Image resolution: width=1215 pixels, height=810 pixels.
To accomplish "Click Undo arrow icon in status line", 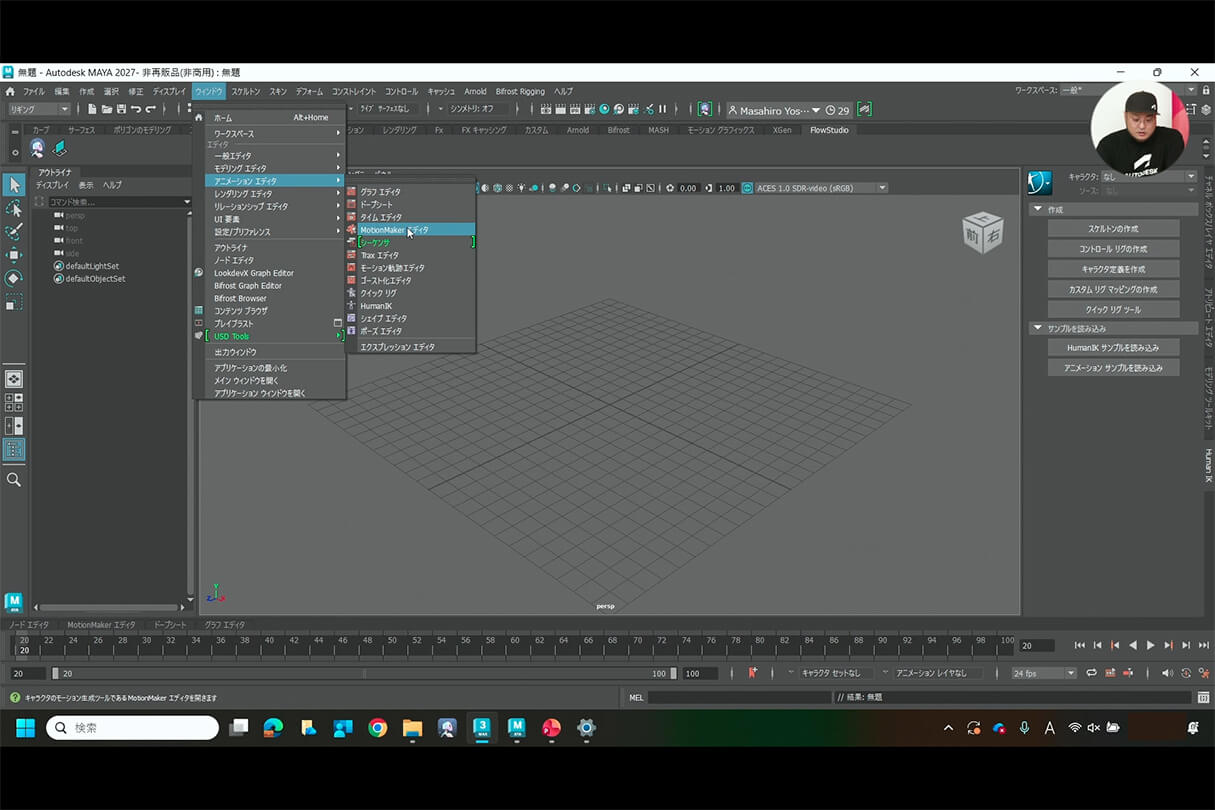I will pos(136,109).
